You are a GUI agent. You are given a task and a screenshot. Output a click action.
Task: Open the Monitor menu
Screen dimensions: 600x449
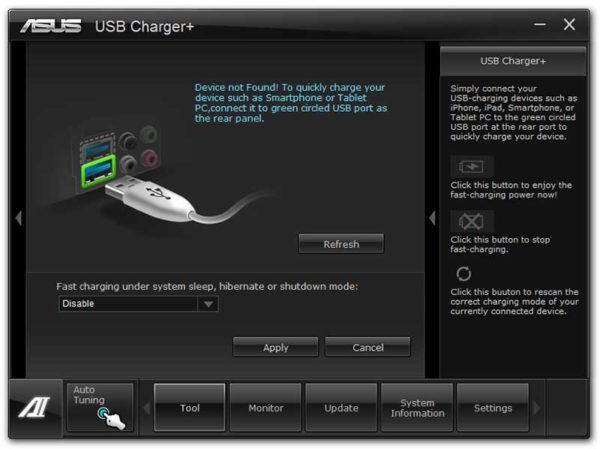(x=266, y=408)
